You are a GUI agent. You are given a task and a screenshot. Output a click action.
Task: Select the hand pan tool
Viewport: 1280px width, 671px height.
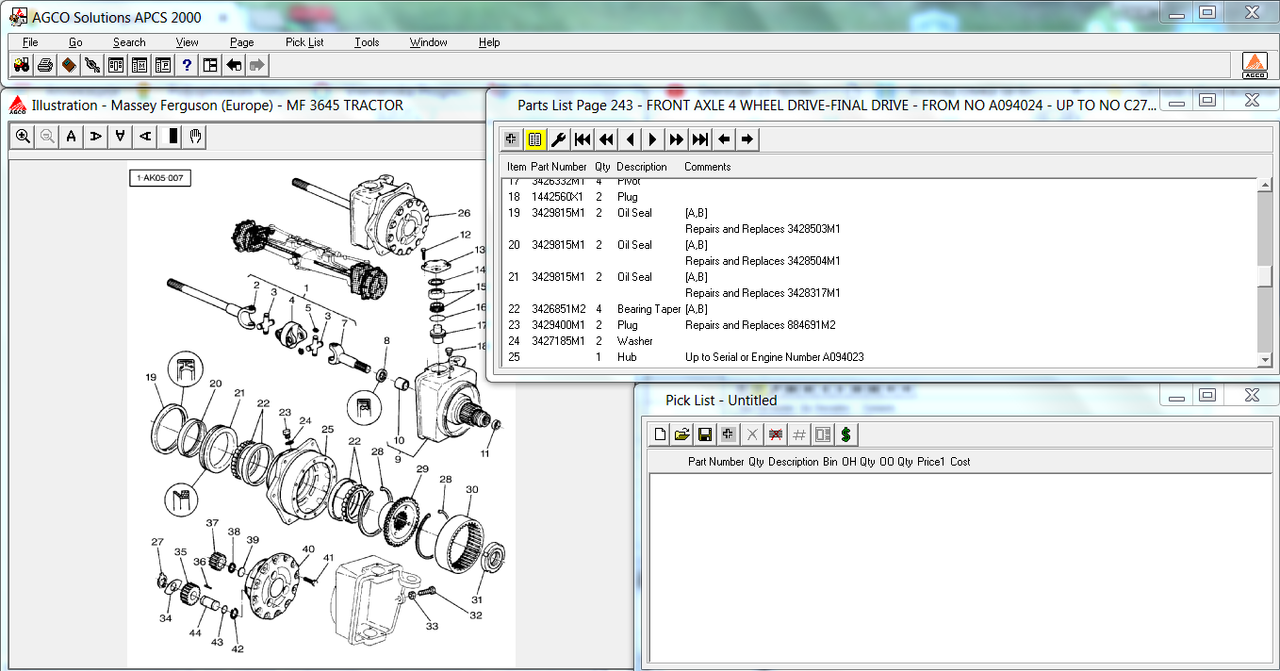click(x=197, y=137)
